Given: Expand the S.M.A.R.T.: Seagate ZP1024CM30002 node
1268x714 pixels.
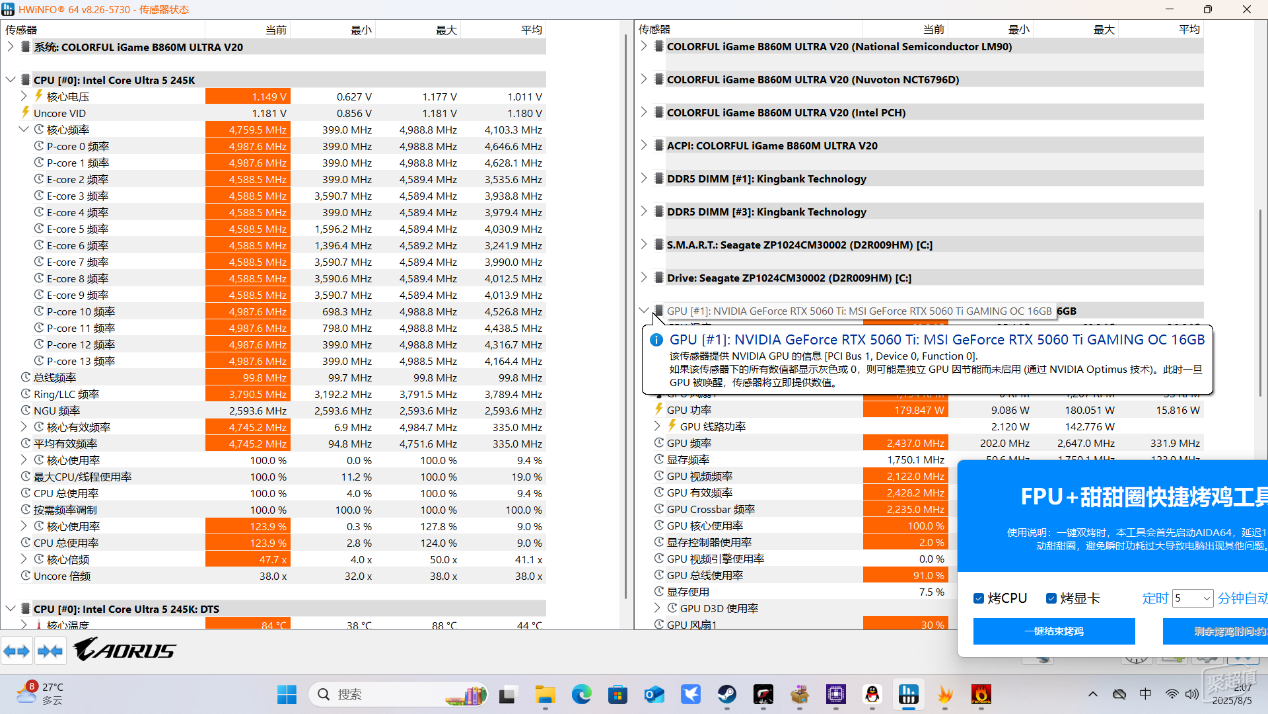Looking at the screenshot, I should (x=644, y=245).
